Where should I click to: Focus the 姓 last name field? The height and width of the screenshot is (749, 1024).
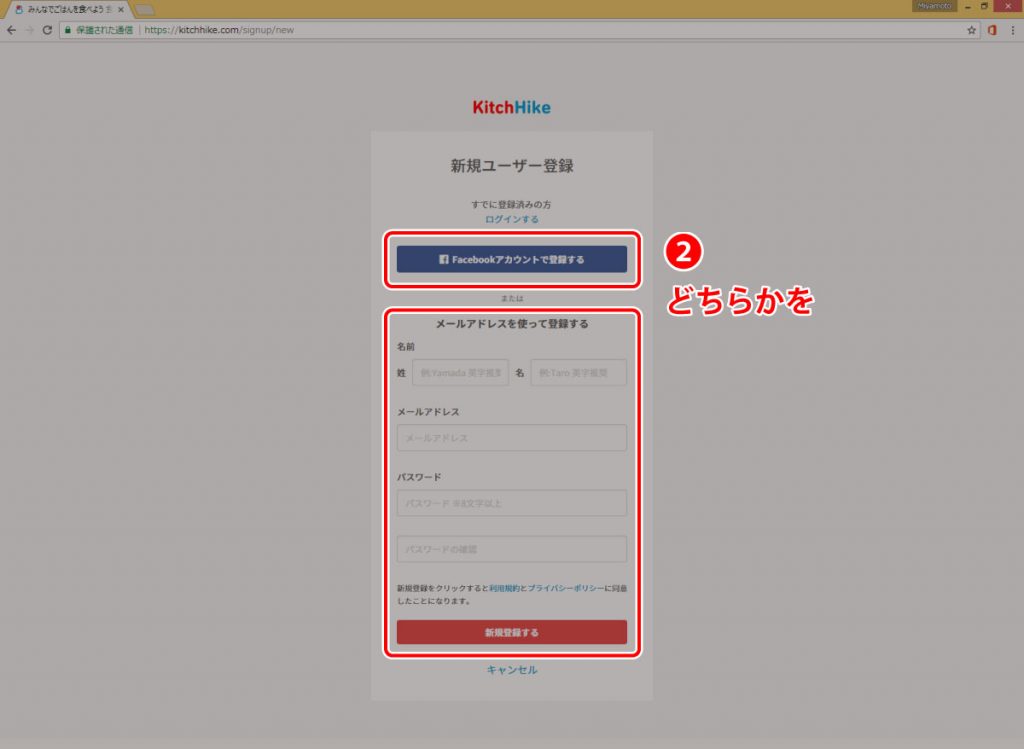[x=460, y=373]
